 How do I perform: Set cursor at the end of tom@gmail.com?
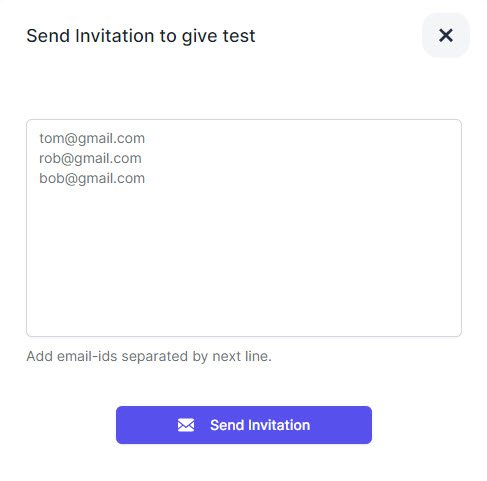point(145,138)
